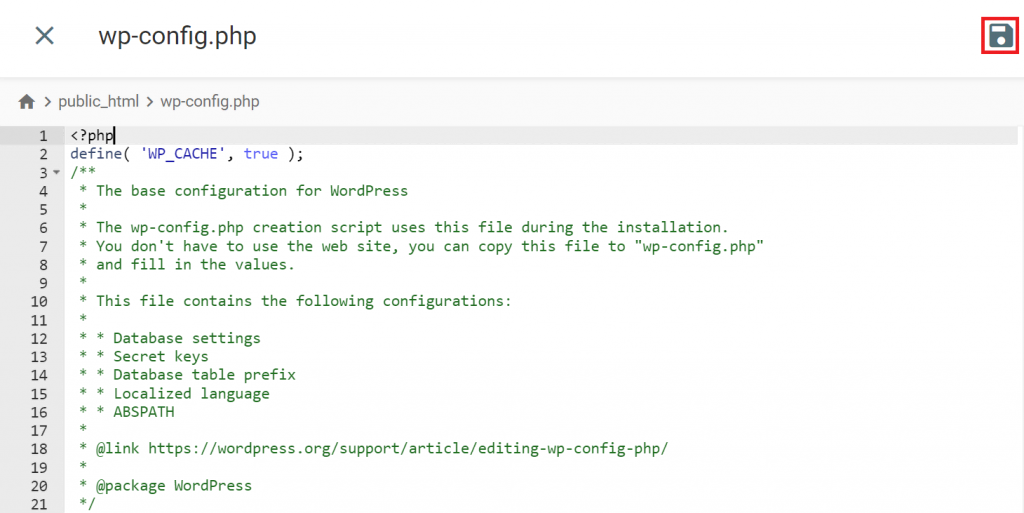
Task: Click the true keyword on line 2
Action: (261, 154)
